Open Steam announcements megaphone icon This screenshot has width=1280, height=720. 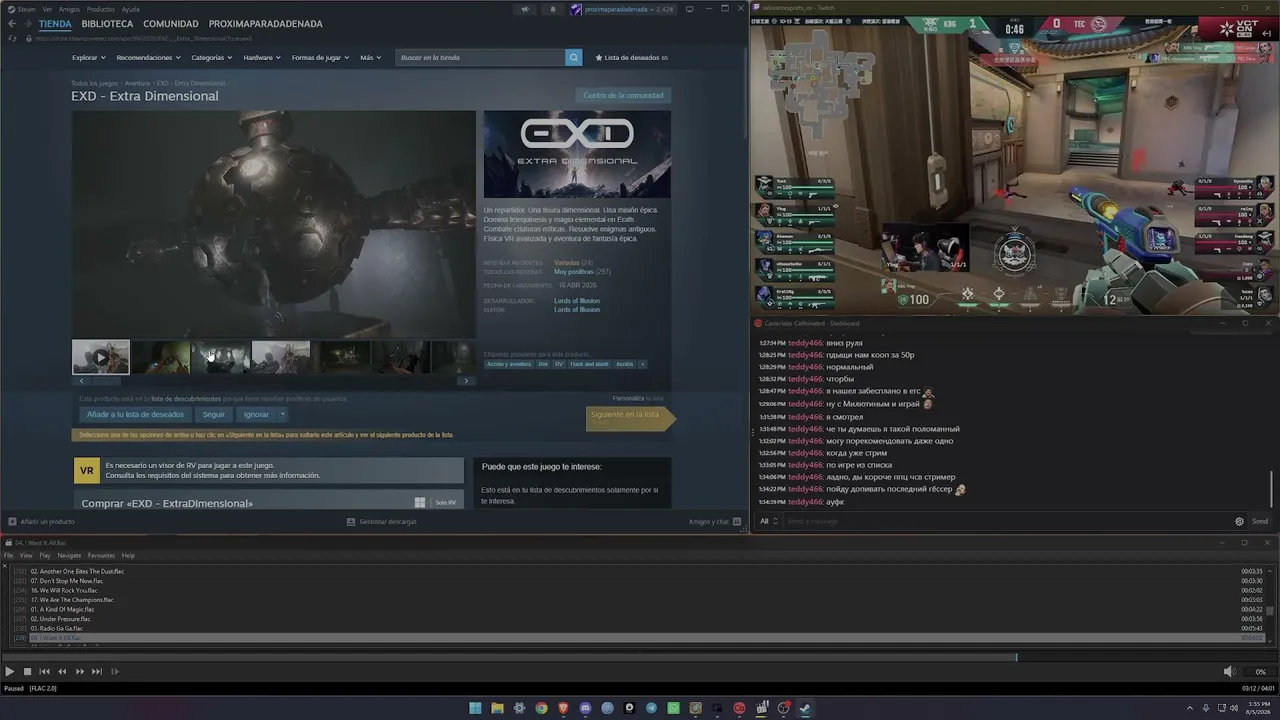coord(524,10)
